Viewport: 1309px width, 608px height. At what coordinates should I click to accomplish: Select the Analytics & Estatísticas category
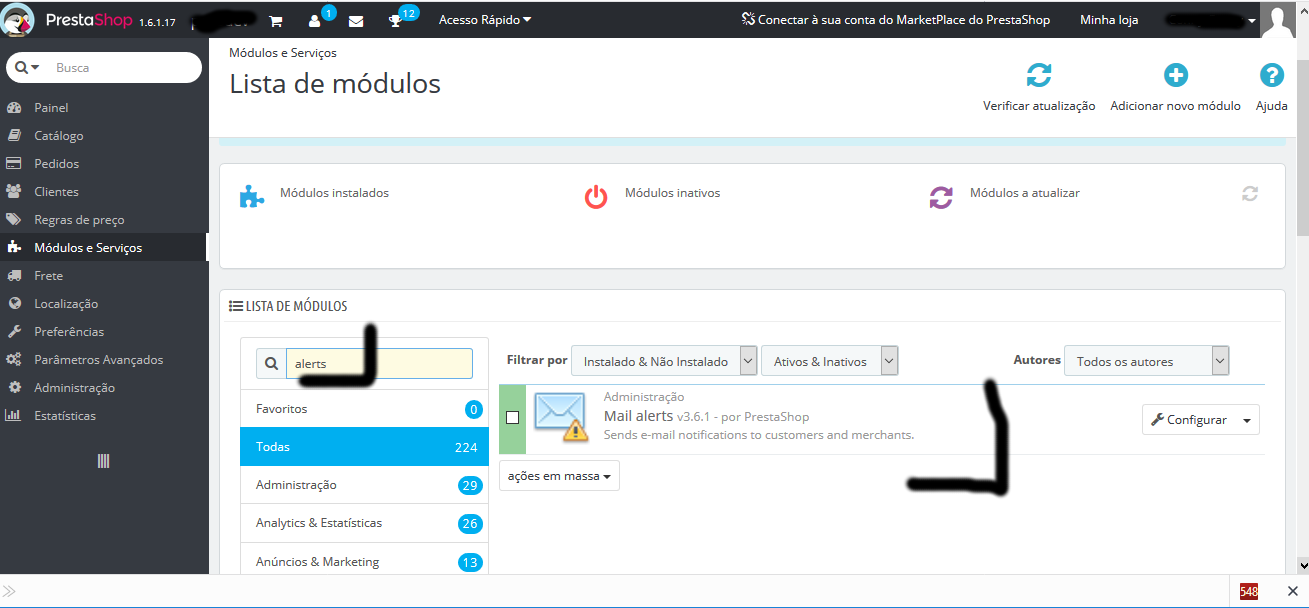(x=364, y=523)
